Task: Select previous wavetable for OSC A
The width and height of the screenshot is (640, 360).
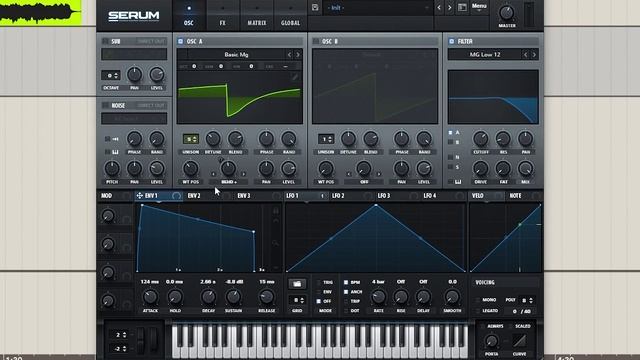Action: pyautogui.click(x=289, y=55)
